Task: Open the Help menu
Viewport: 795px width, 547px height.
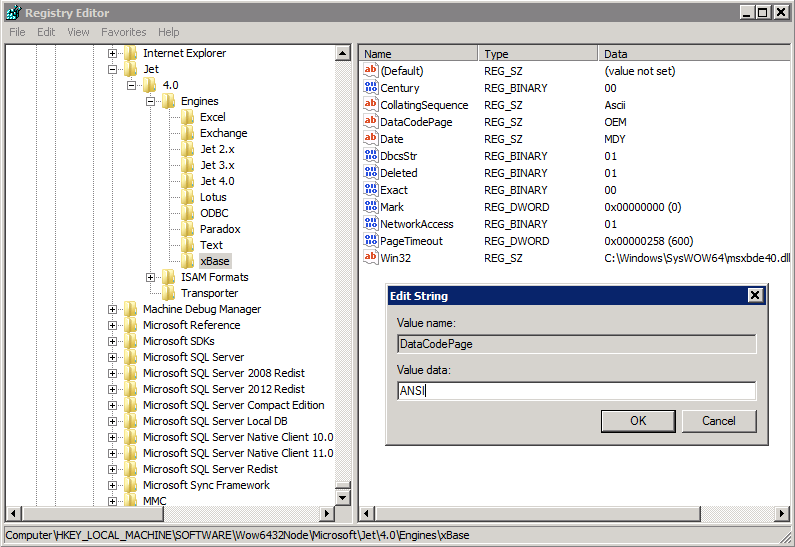Action: pyautogui.click(x=168, y=32)
